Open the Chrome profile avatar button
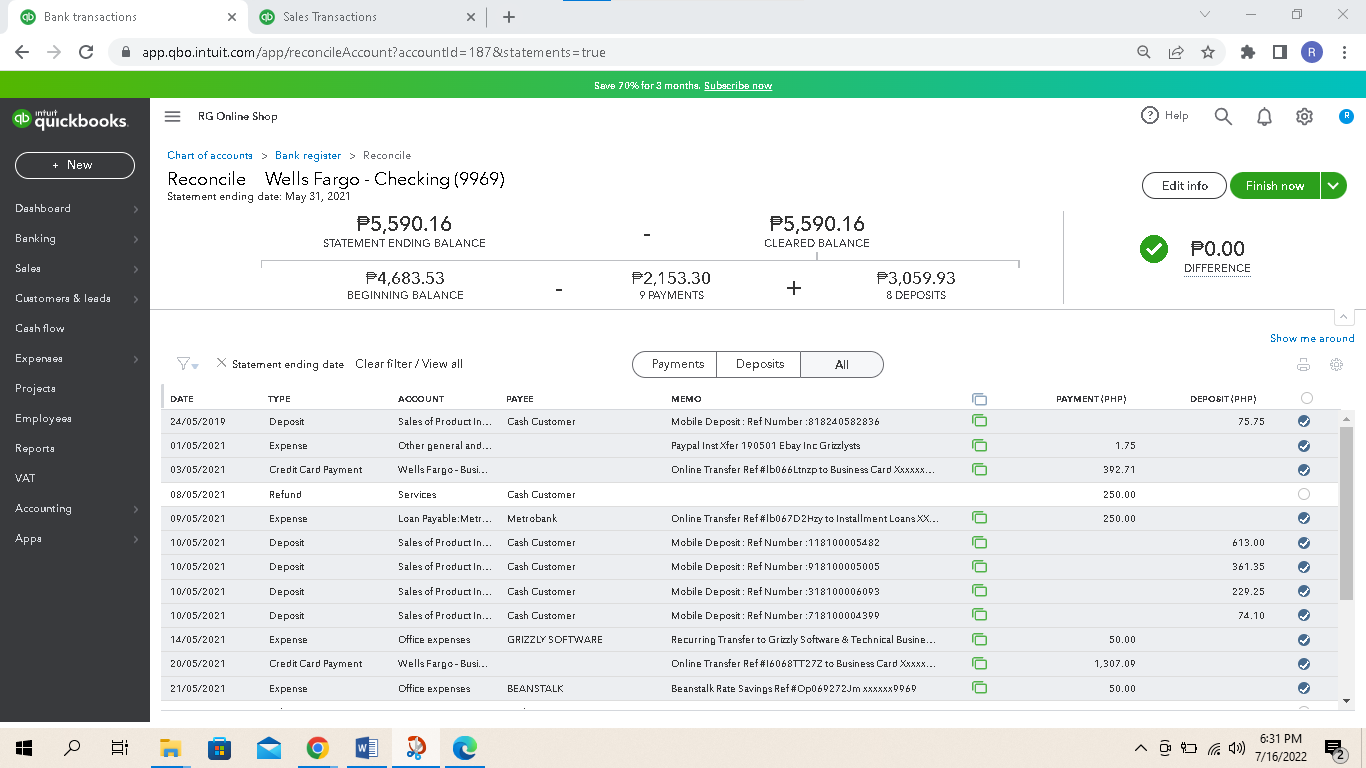 pyautogui.click(x=1312, y=52)
